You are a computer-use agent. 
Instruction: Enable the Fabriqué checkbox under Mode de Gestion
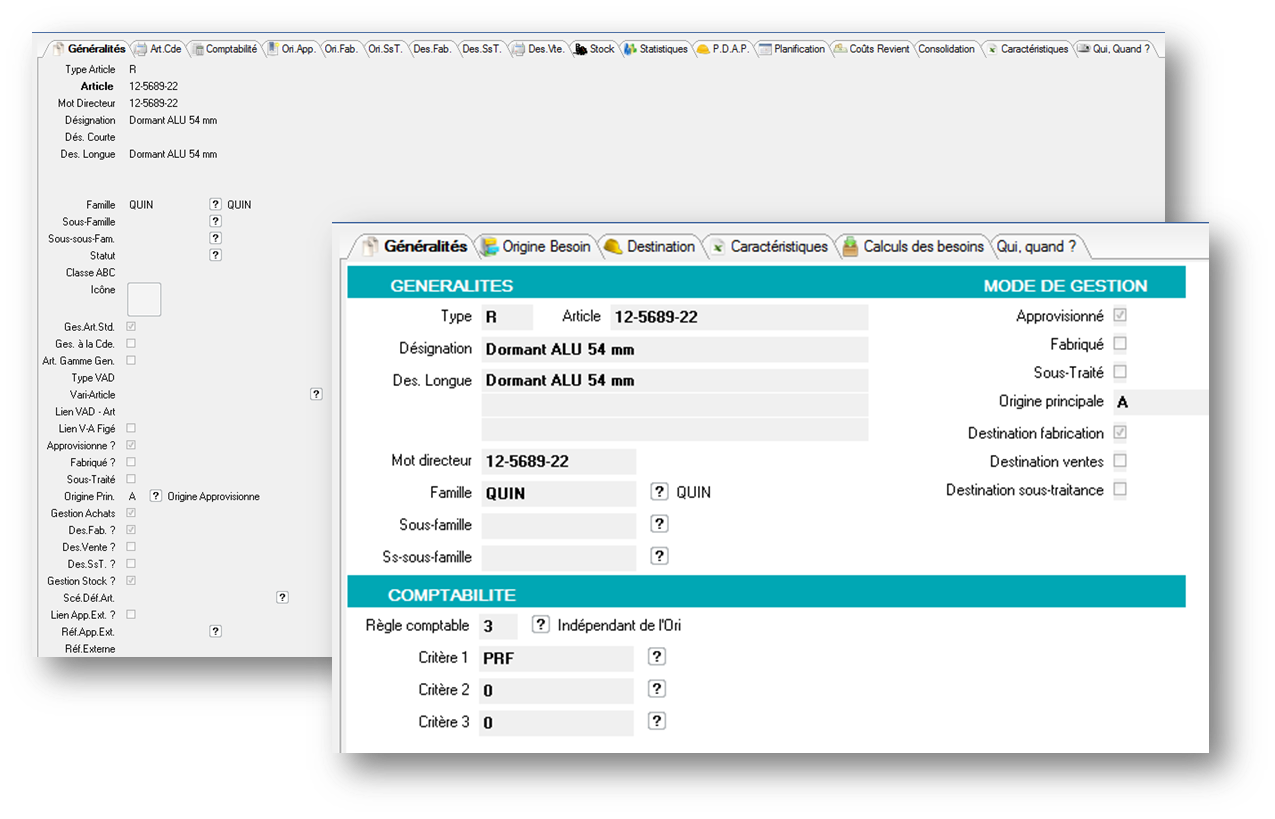point(1120,344)
